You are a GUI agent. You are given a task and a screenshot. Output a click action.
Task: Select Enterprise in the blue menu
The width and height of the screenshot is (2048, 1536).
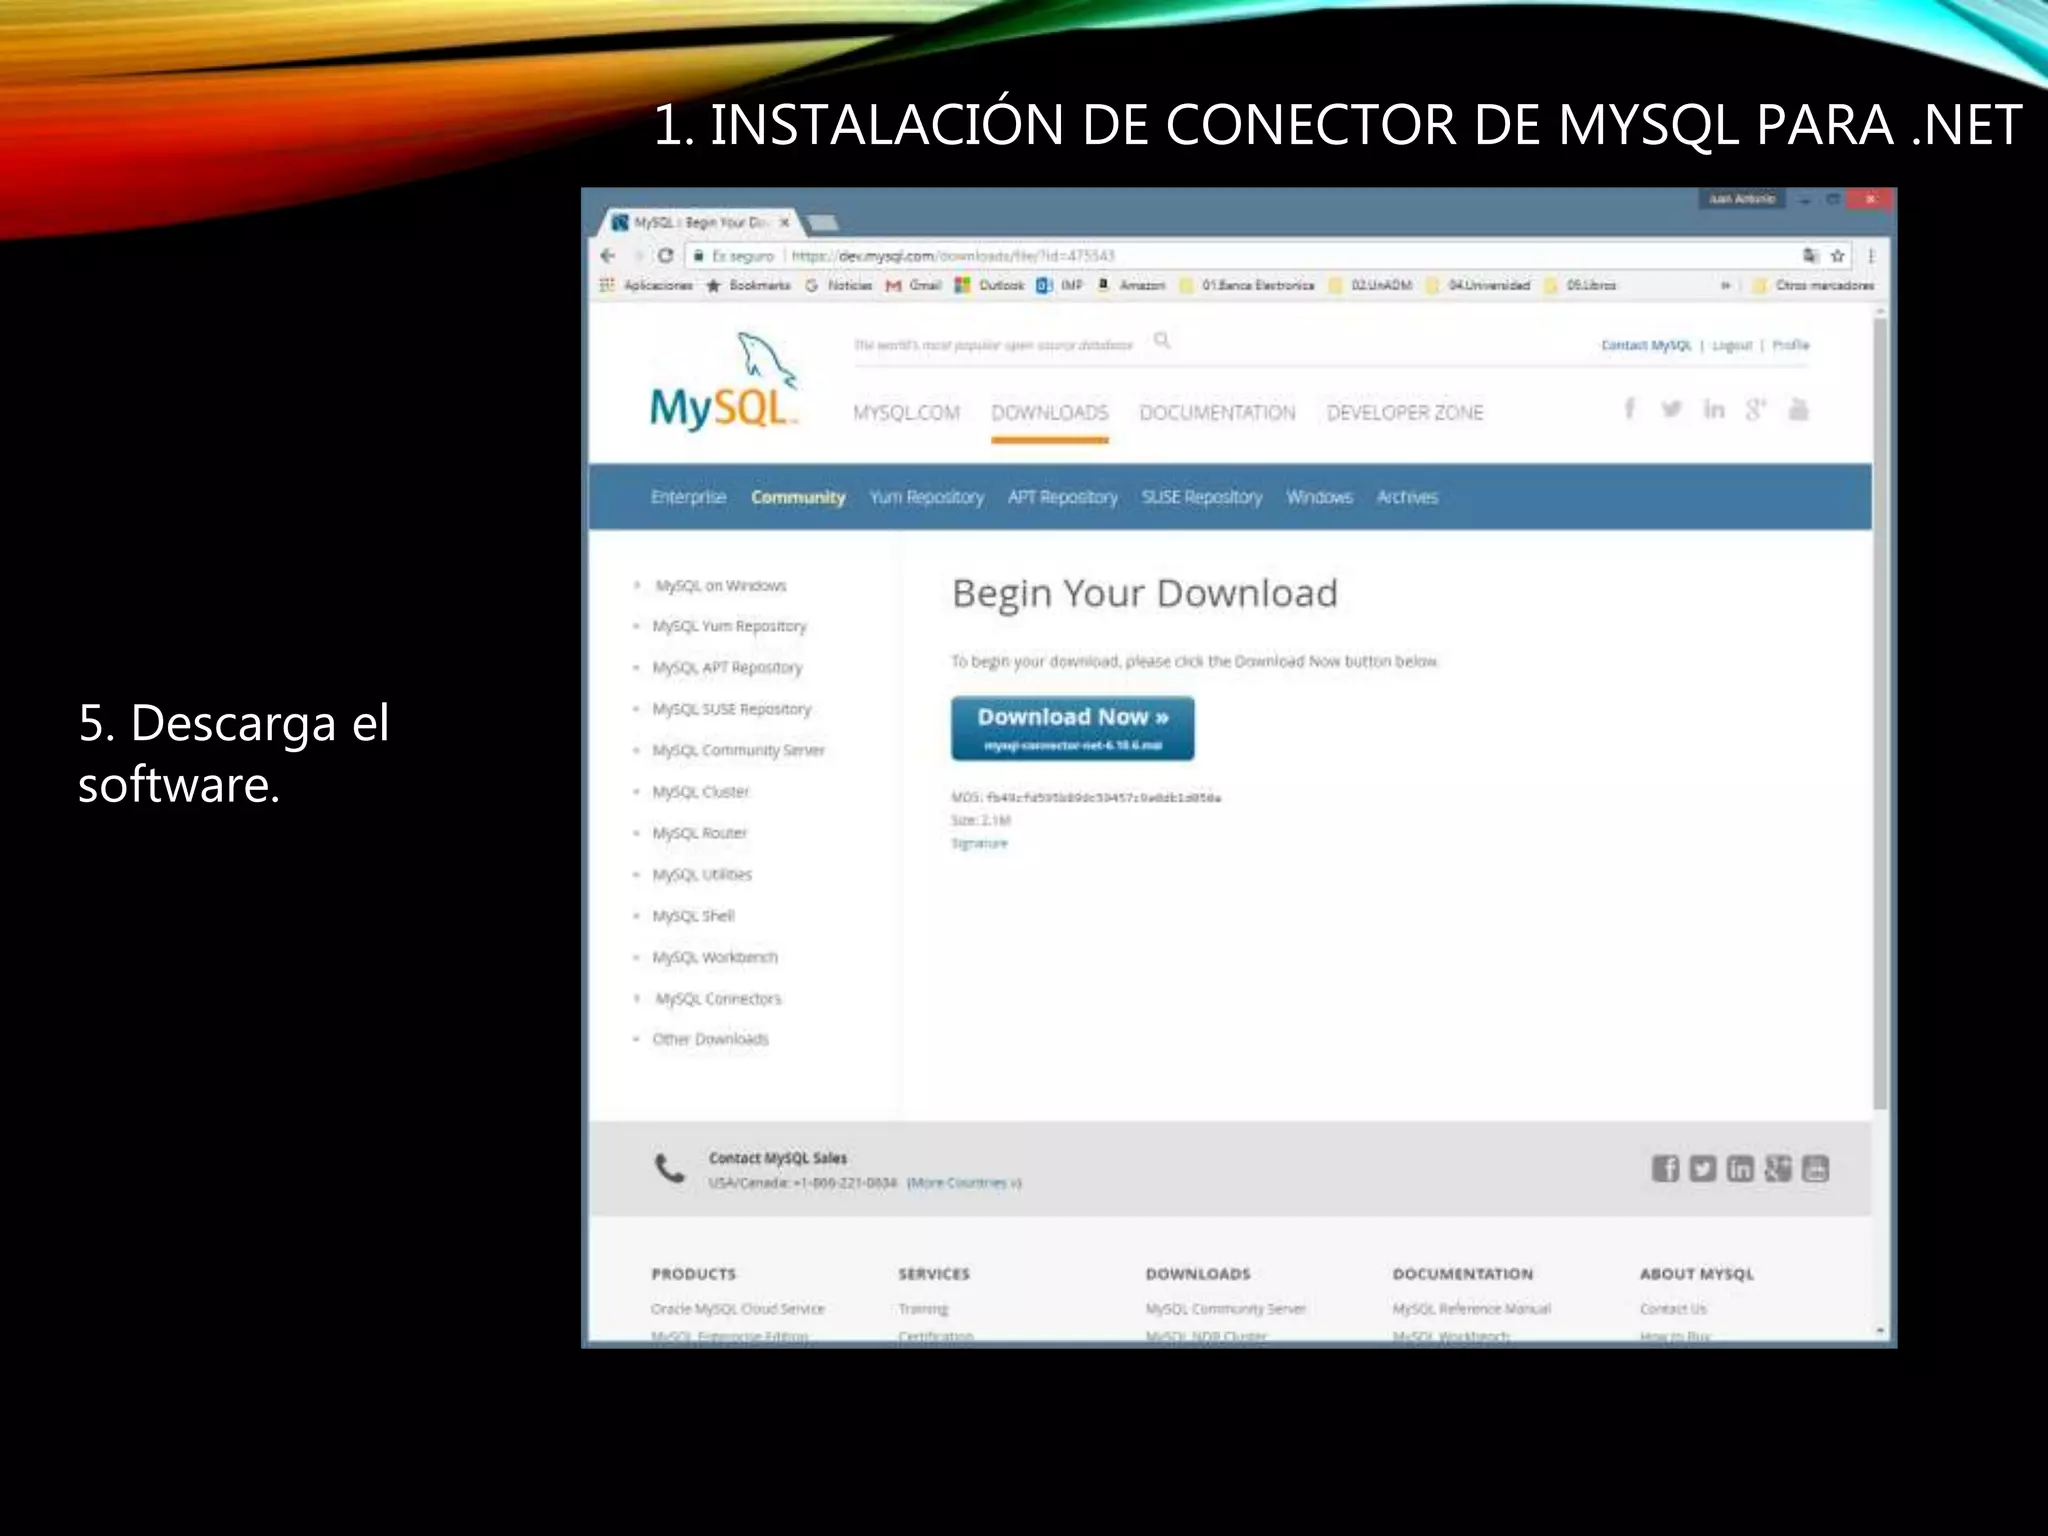pyautogui.click(x=688, y=497)
